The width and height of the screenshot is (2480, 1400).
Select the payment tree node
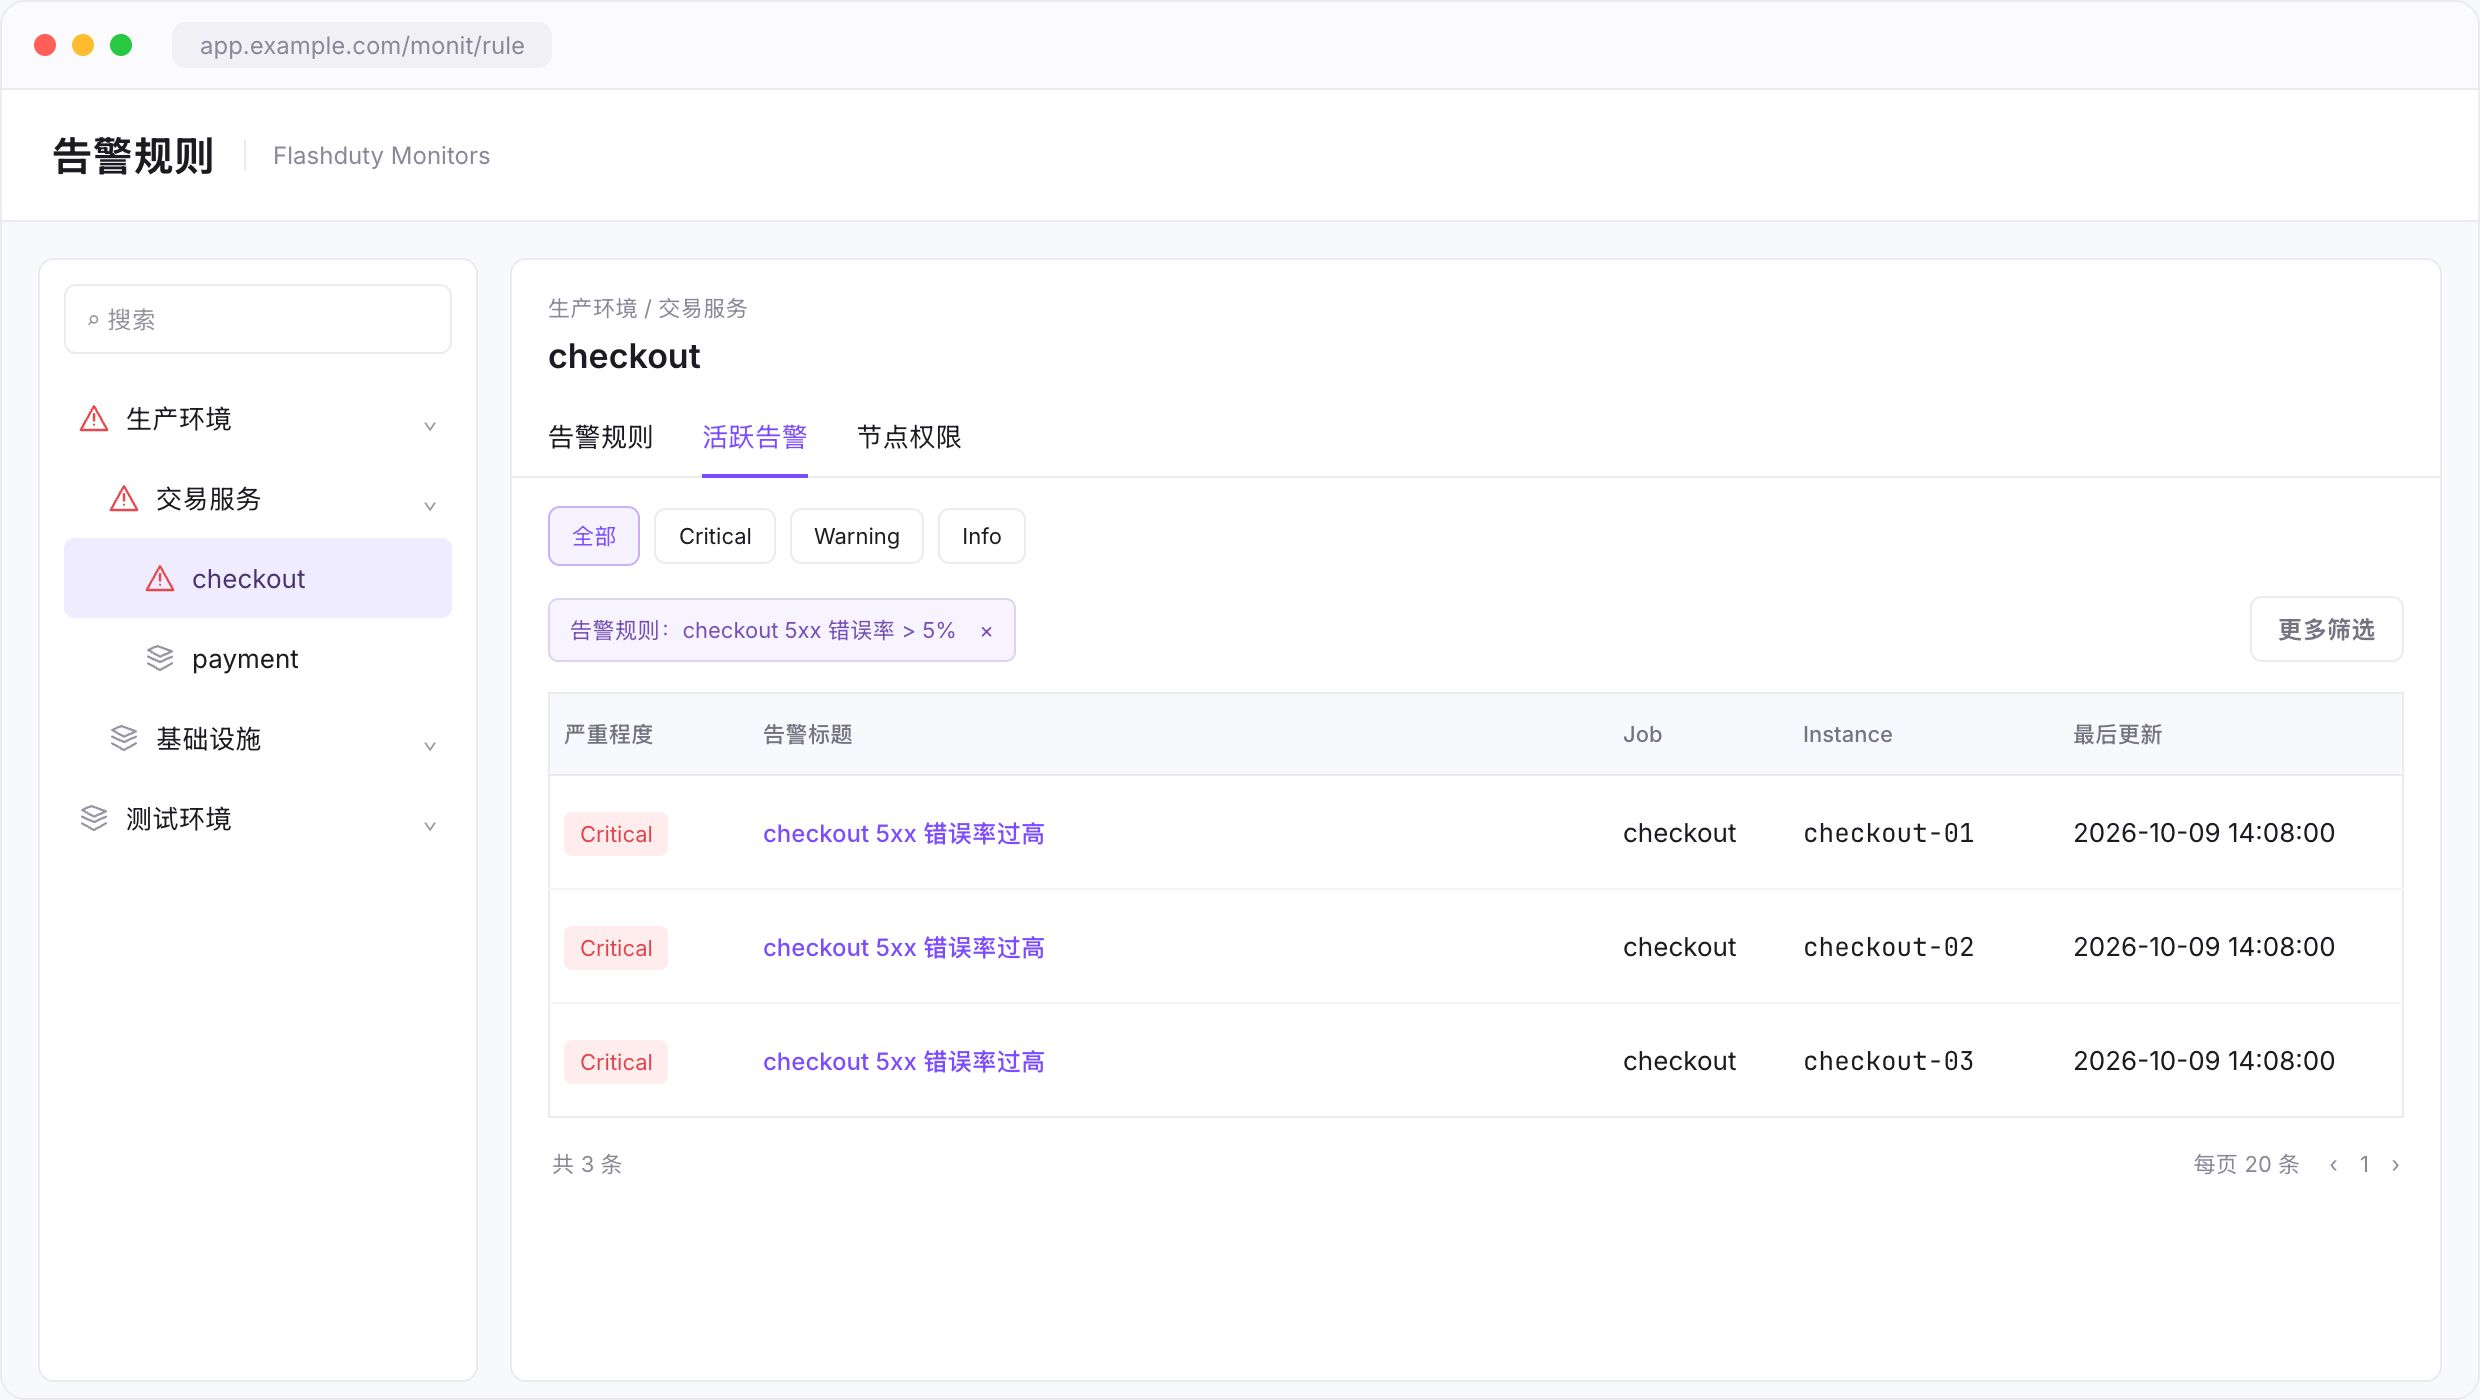coord(258,659)
